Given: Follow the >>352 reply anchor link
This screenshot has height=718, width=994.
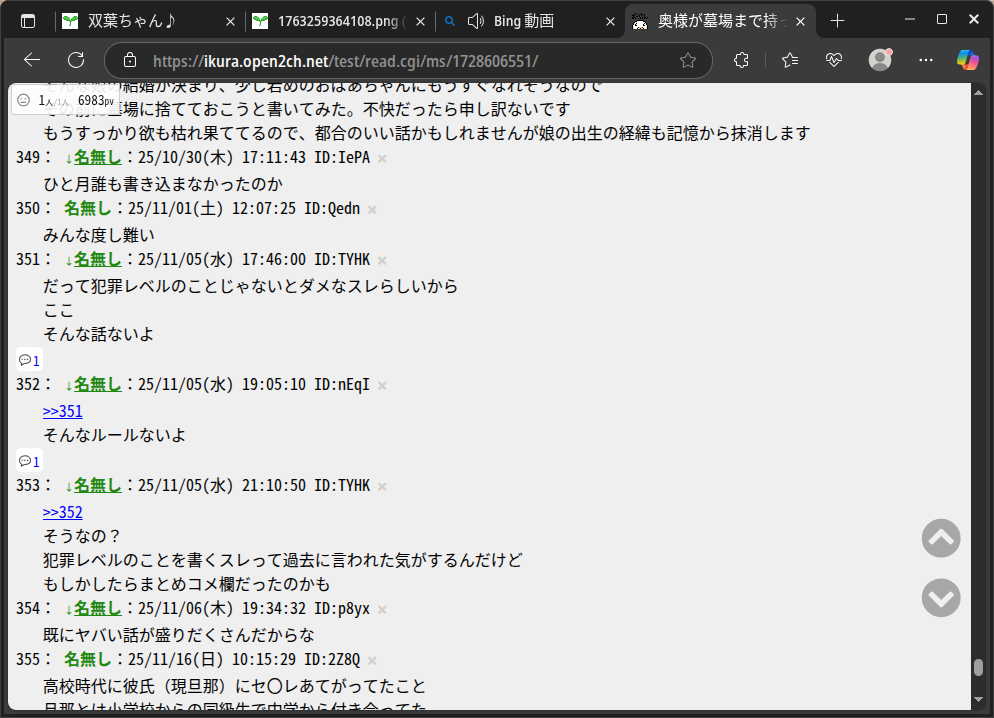Looking at the screenshot, I should tap(63, 512).
